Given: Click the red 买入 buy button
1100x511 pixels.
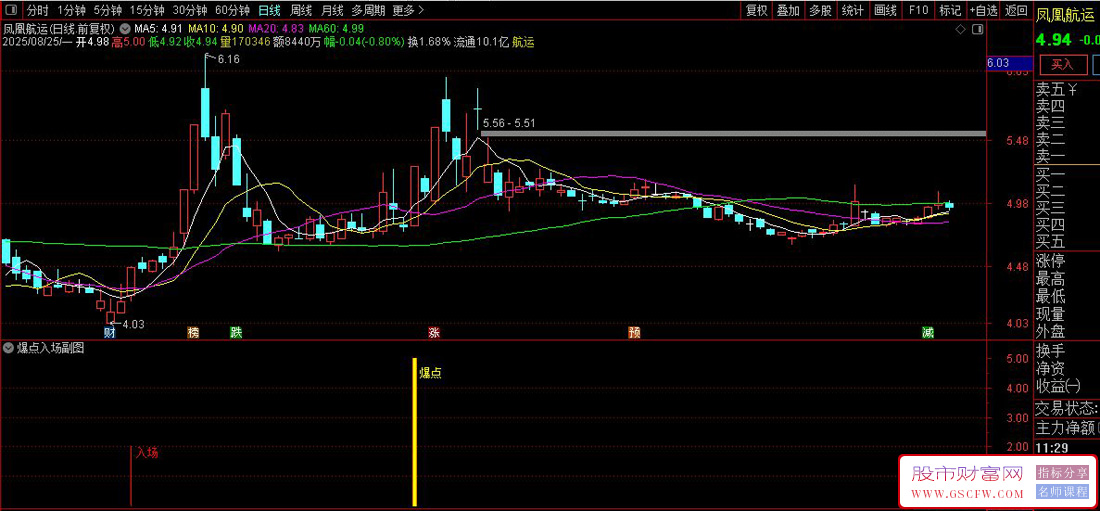Looking at the screenshot, I should point(1062,65).
